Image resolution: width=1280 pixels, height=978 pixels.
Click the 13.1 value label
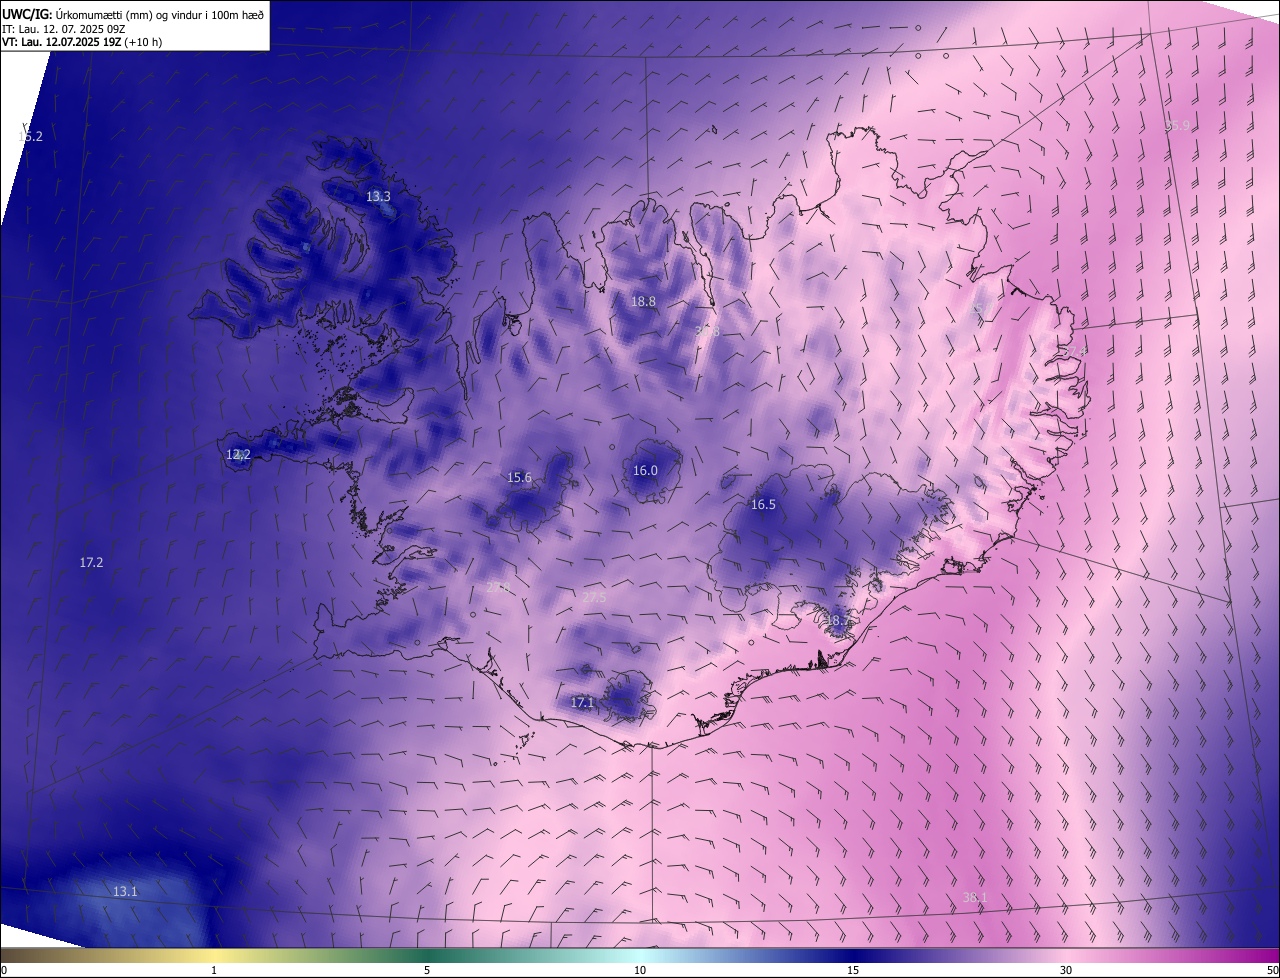pos(125,891)
